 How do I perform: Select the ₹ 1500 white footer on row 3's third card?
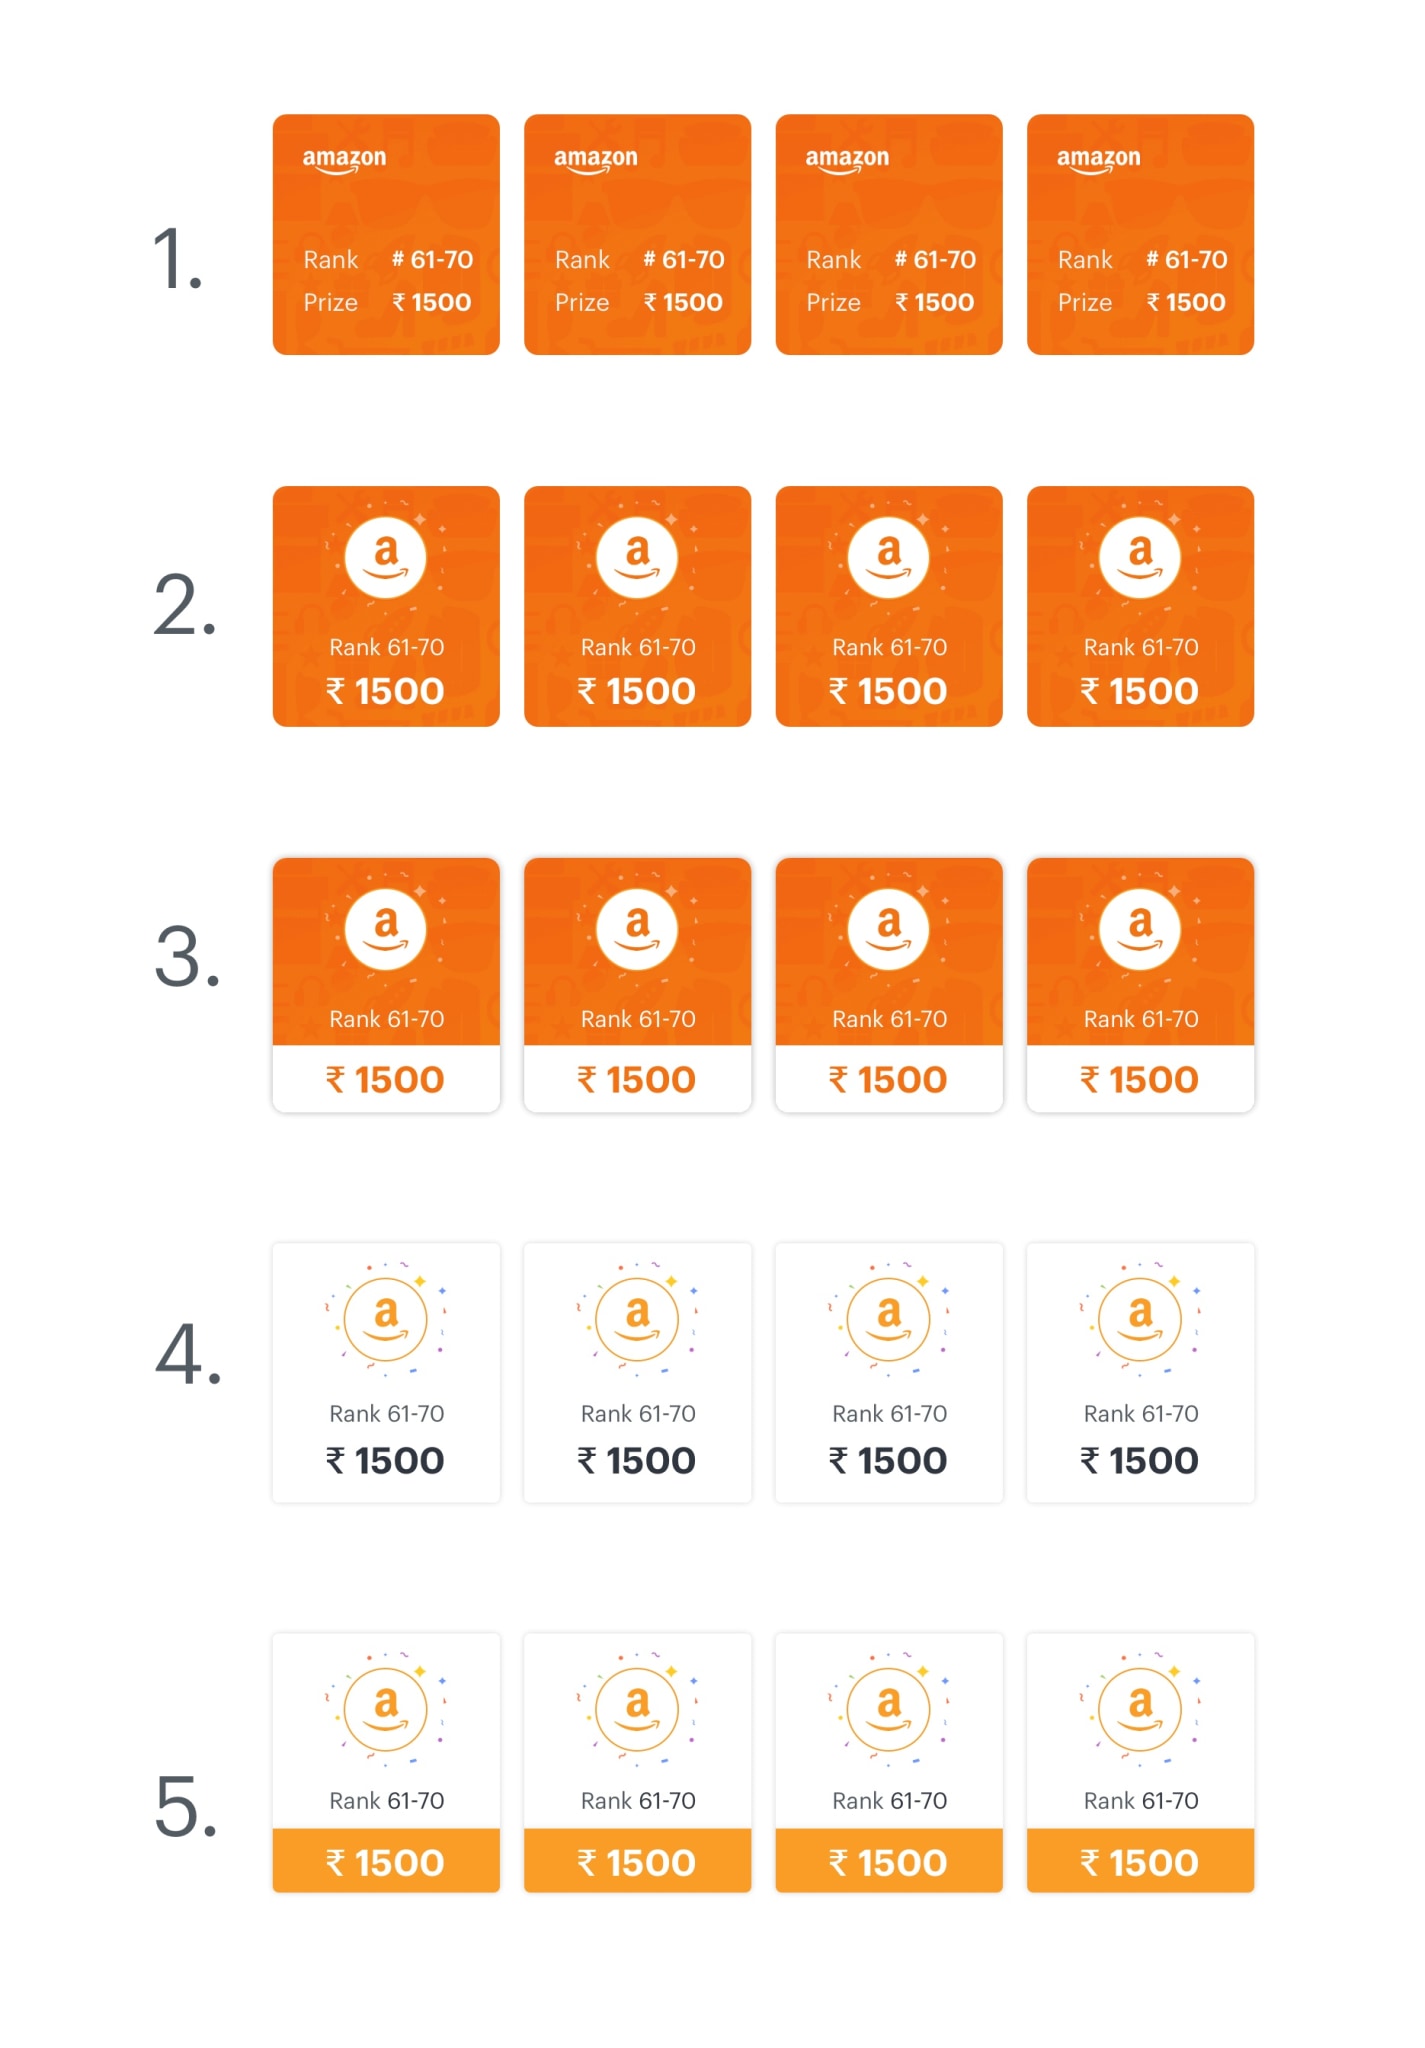[889, 1079]
